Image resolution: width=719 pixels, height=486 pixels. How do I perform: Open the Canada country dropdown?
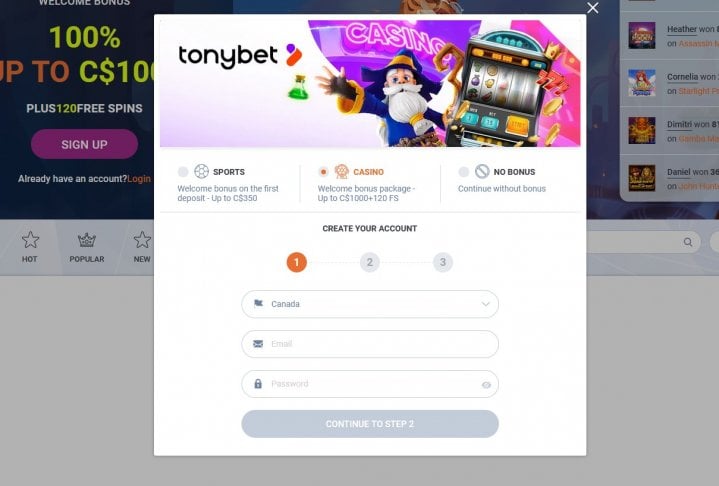point(370,304)
